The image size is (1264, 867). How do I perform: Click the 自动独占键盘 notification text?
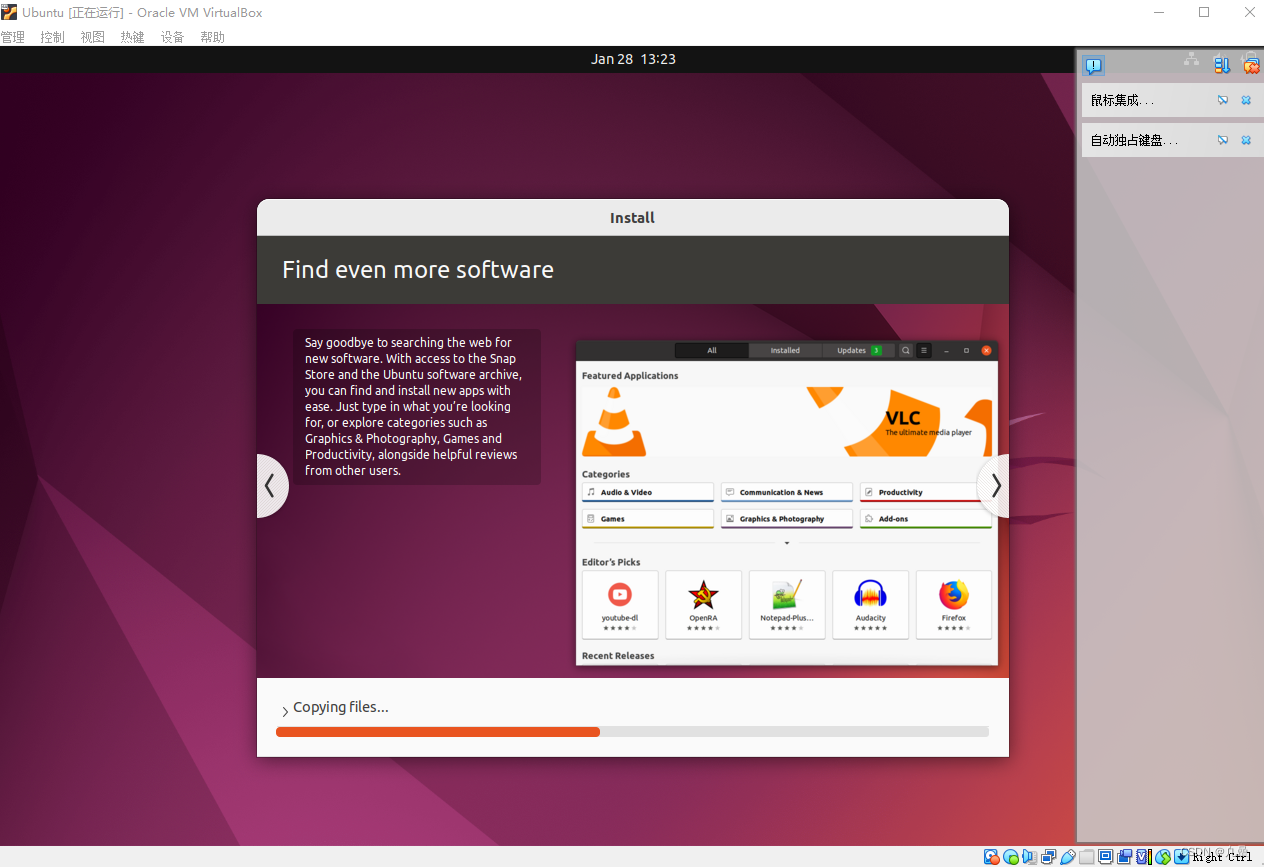click(1134, 140)
